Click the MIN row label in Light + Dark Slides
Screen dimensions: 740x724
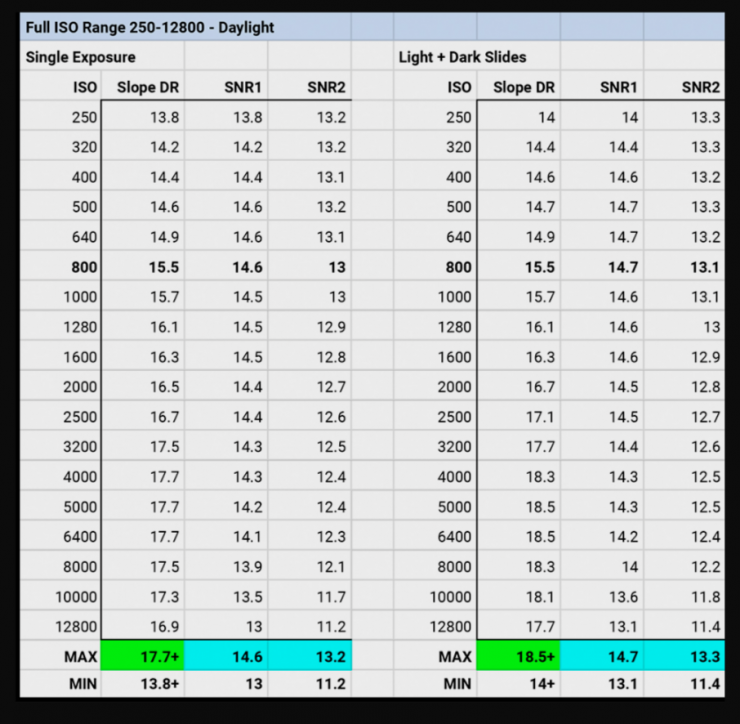click(x=436, y=687)
